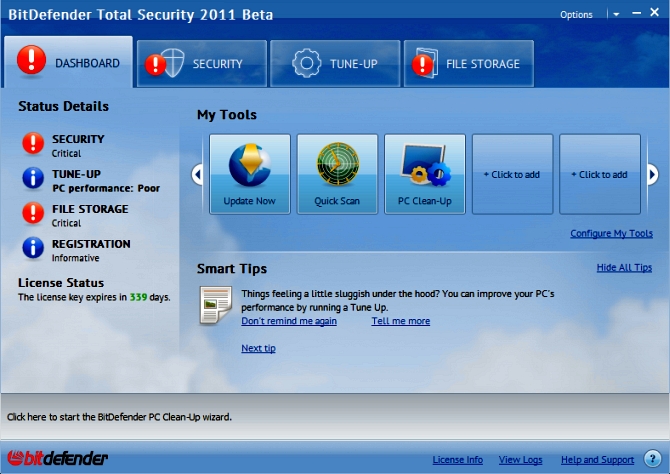Select TUNE-UP status heading
The height and width of the screenshot is (474, 670).
click(x=76, y=174)
